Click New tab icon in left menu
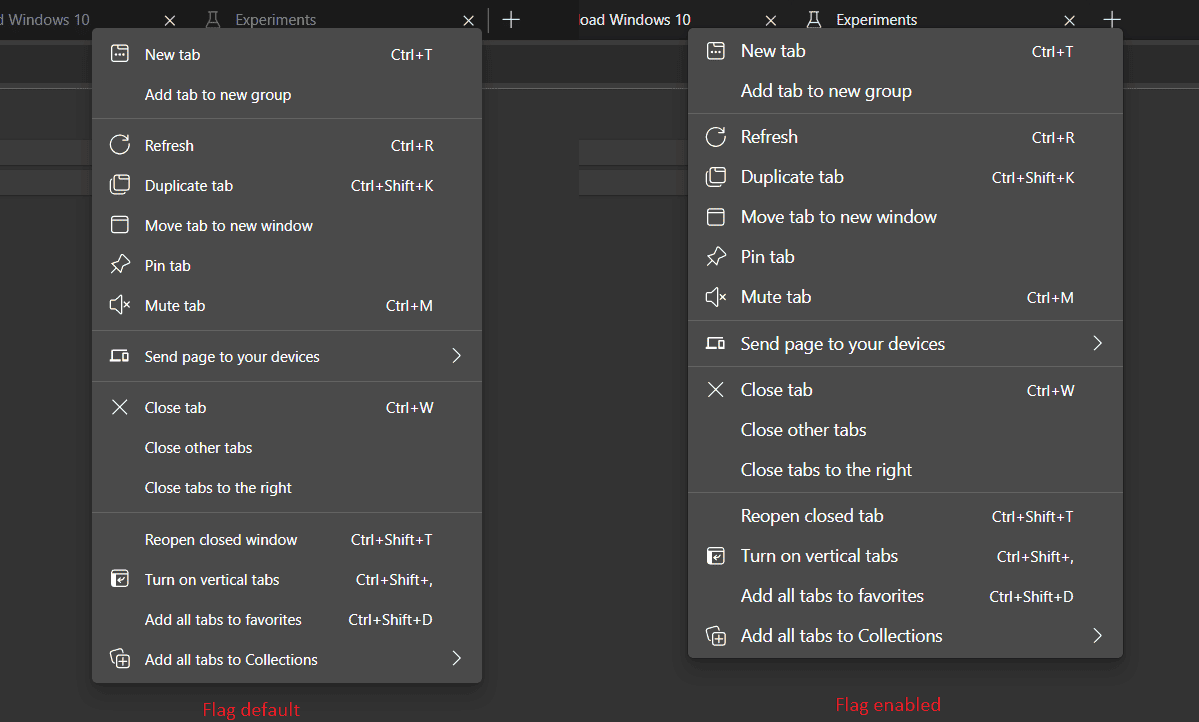1199x722 pixels. coord(120,54)
